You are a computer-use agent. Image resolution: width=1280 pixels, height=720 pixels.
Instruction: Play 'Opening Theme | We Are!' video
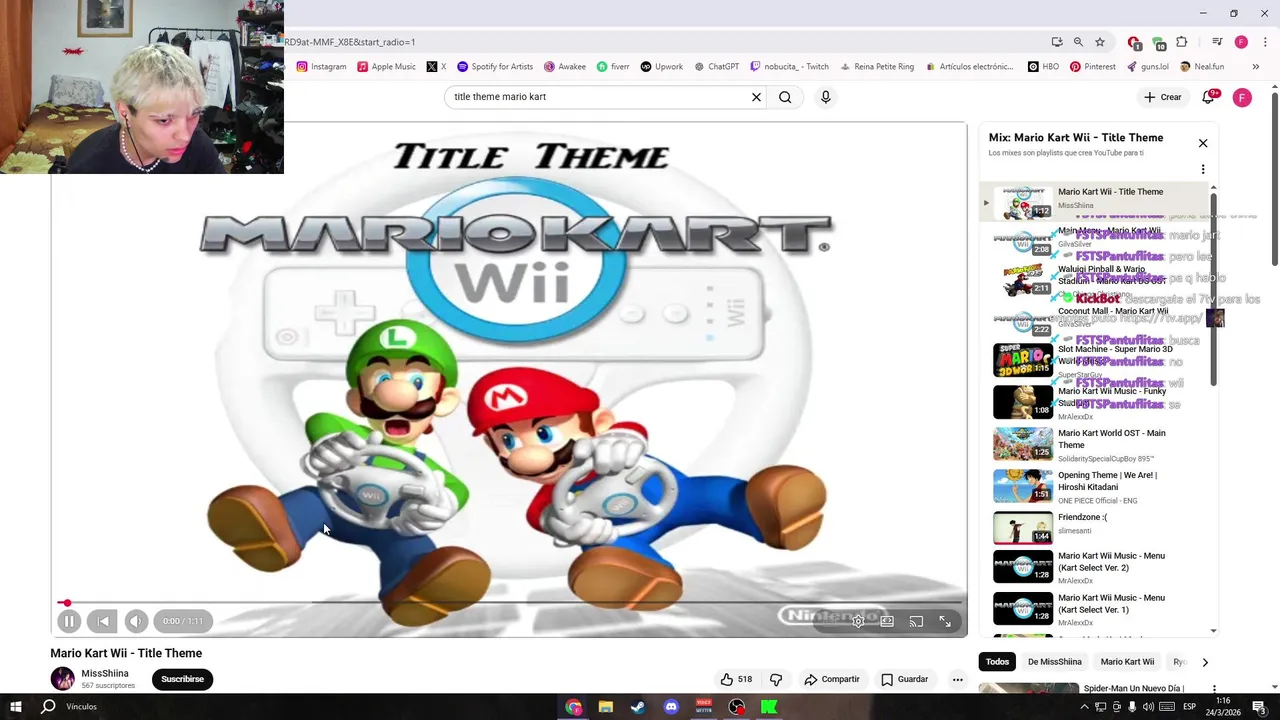pyautogui.click(x=1095, y=486)
